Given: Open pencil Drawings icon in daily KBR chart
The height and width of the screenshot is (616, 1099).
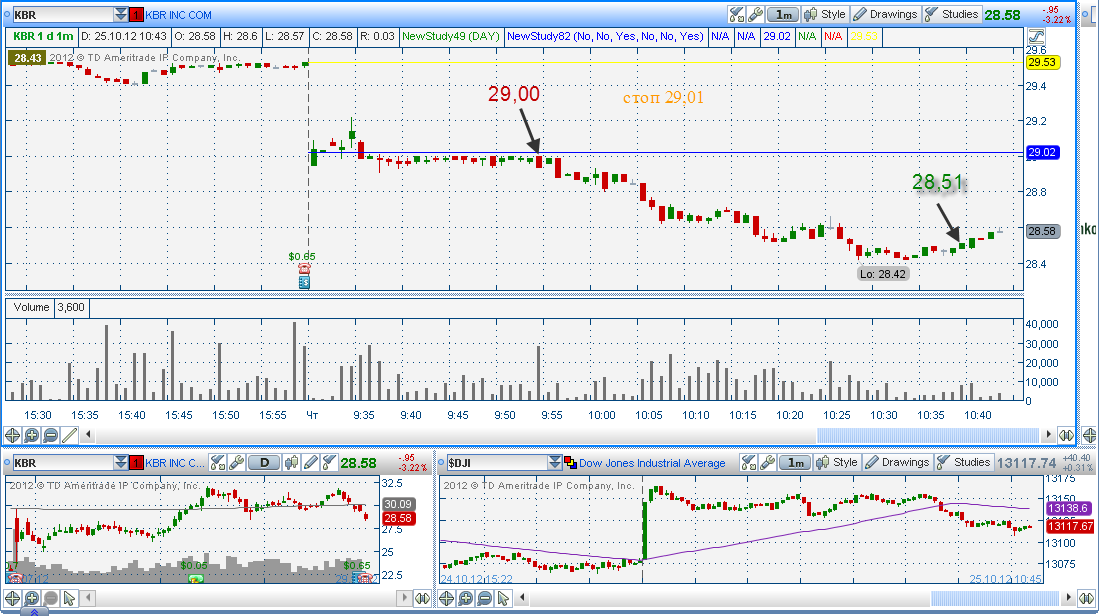Looking at the screenshot, I should pyautogui.click(x=310, y=463).
